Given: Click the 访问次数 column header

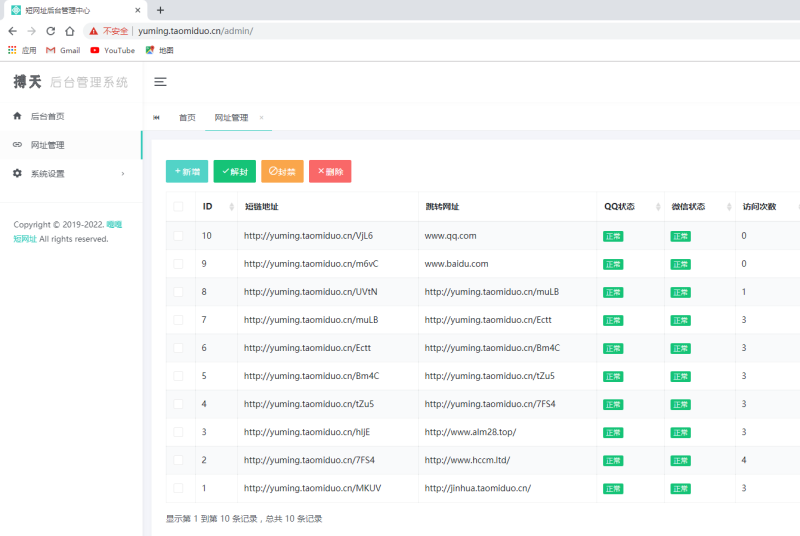Looking at the screenshot, I should tap(759, 207).
